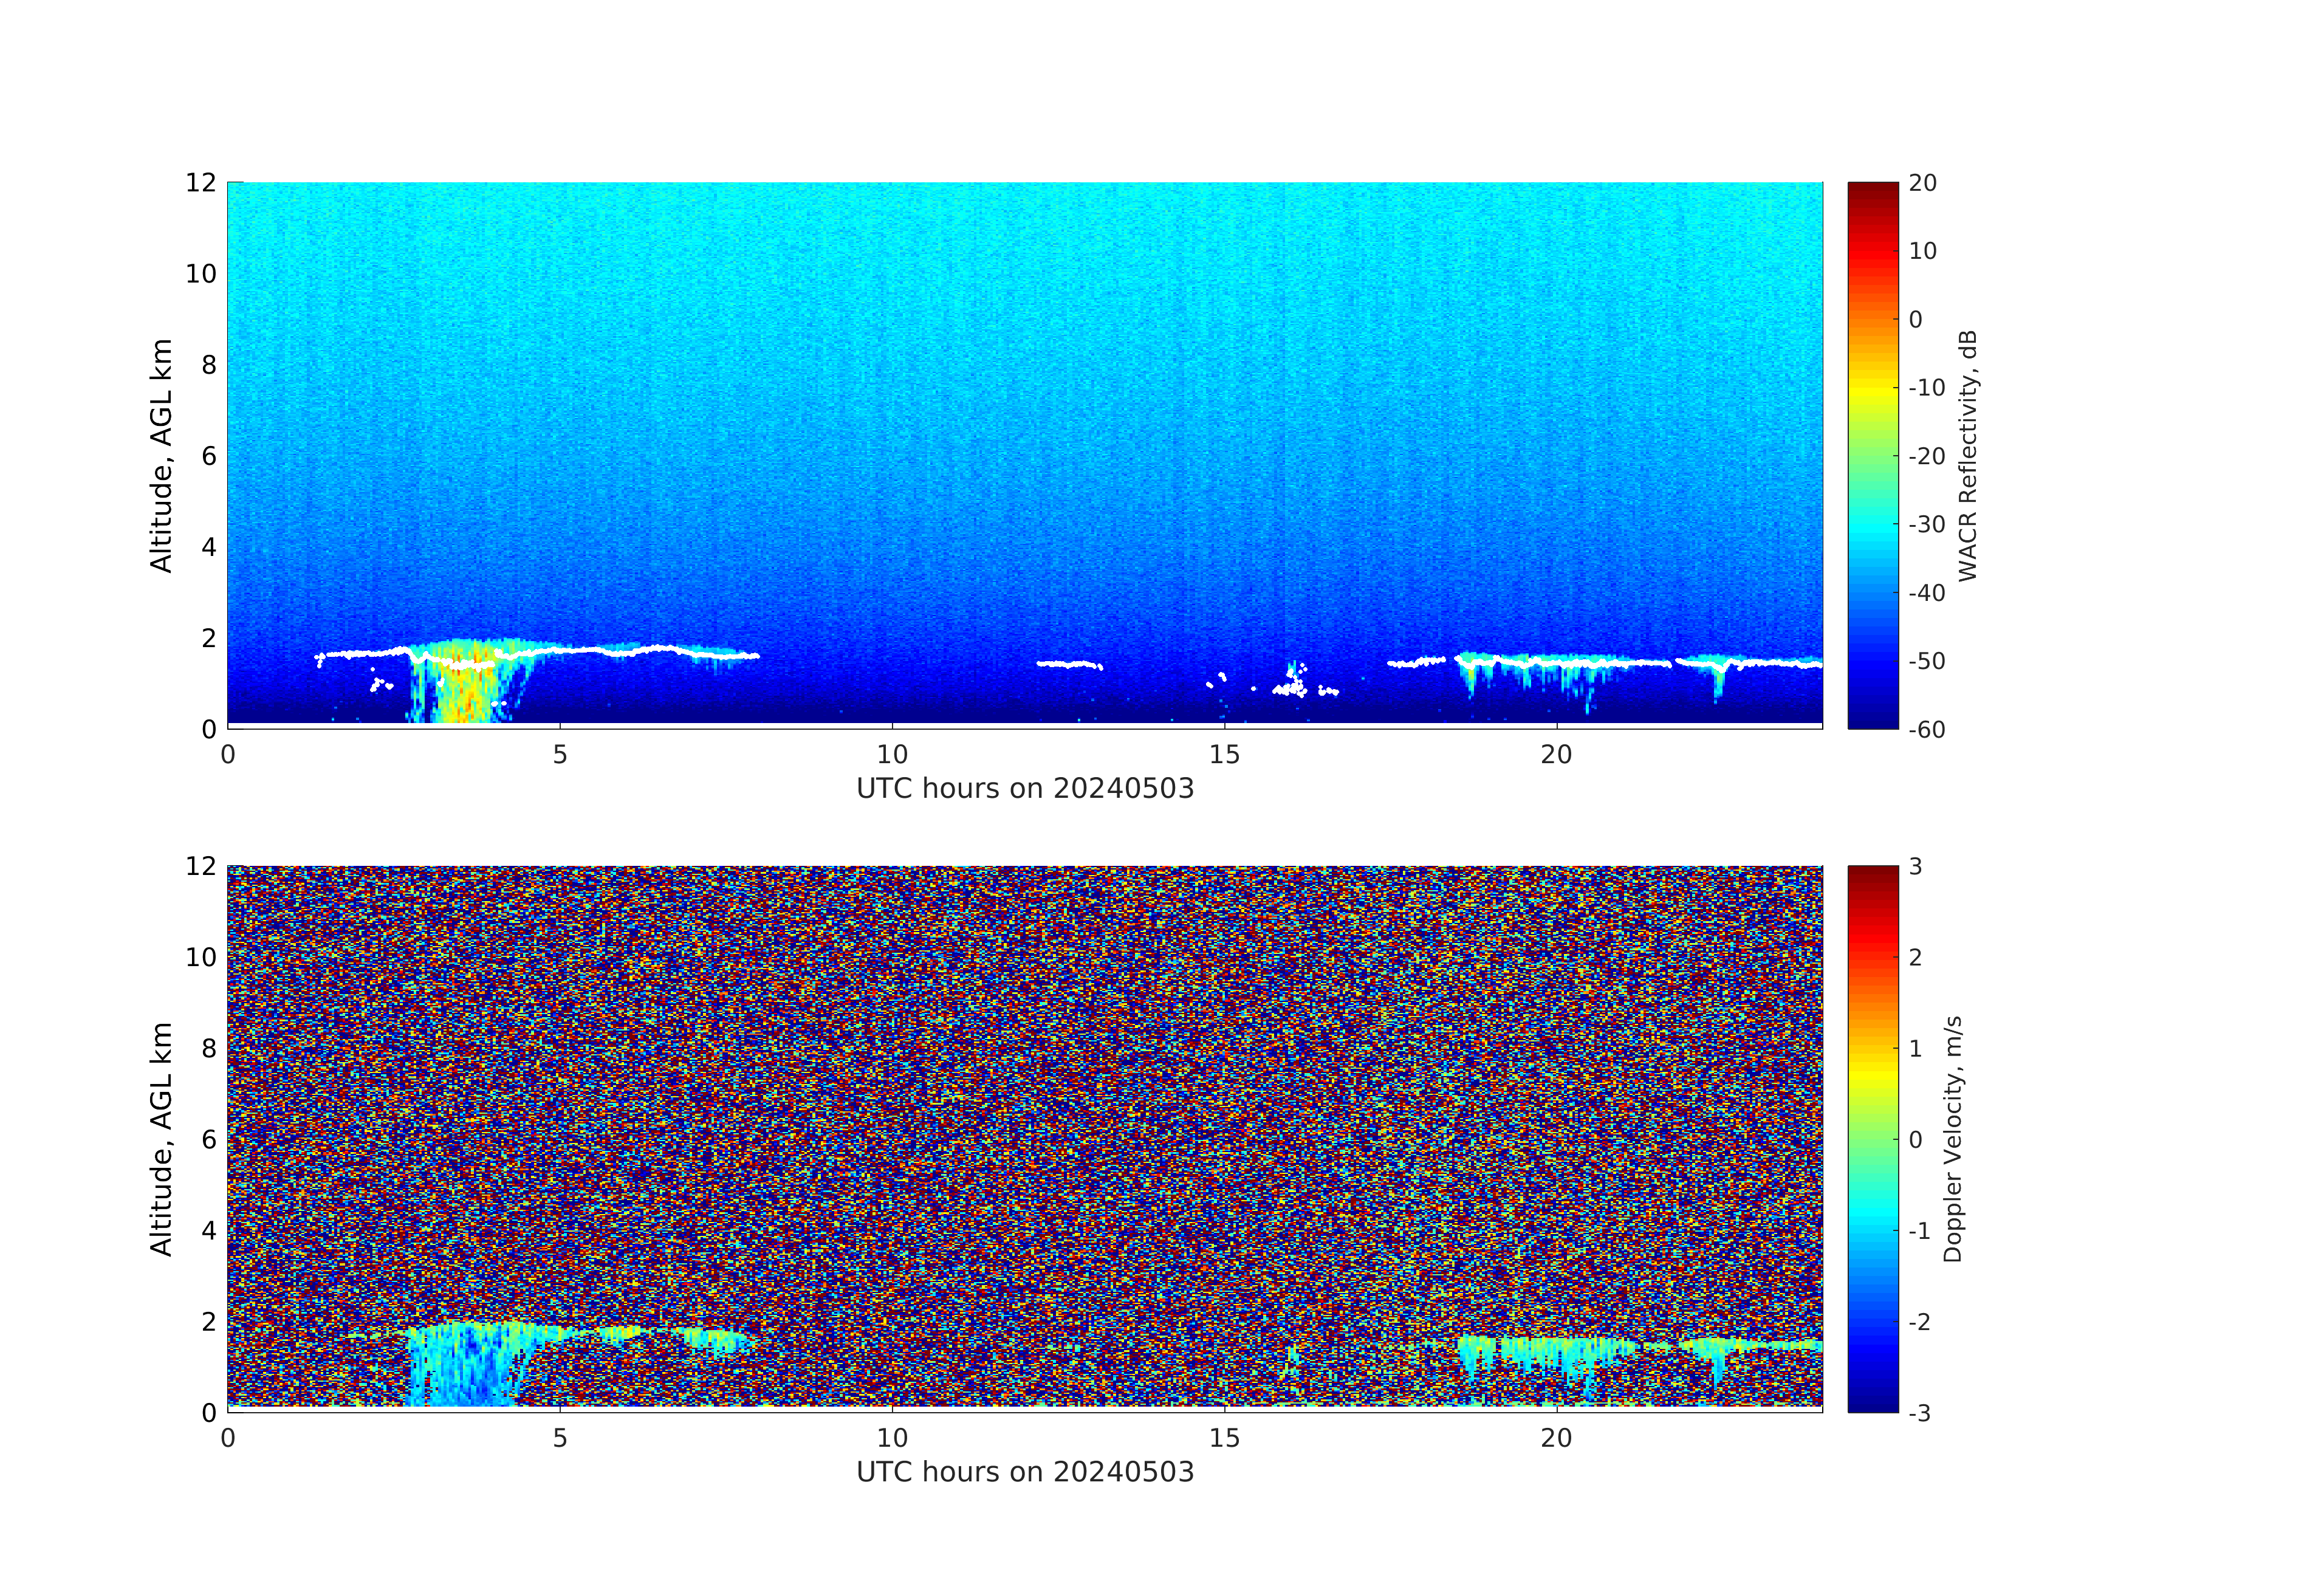2324x1595 pixels.
Task: Click the lower plot's Altitude y-axis label
Action: (x=161, y=1138)
